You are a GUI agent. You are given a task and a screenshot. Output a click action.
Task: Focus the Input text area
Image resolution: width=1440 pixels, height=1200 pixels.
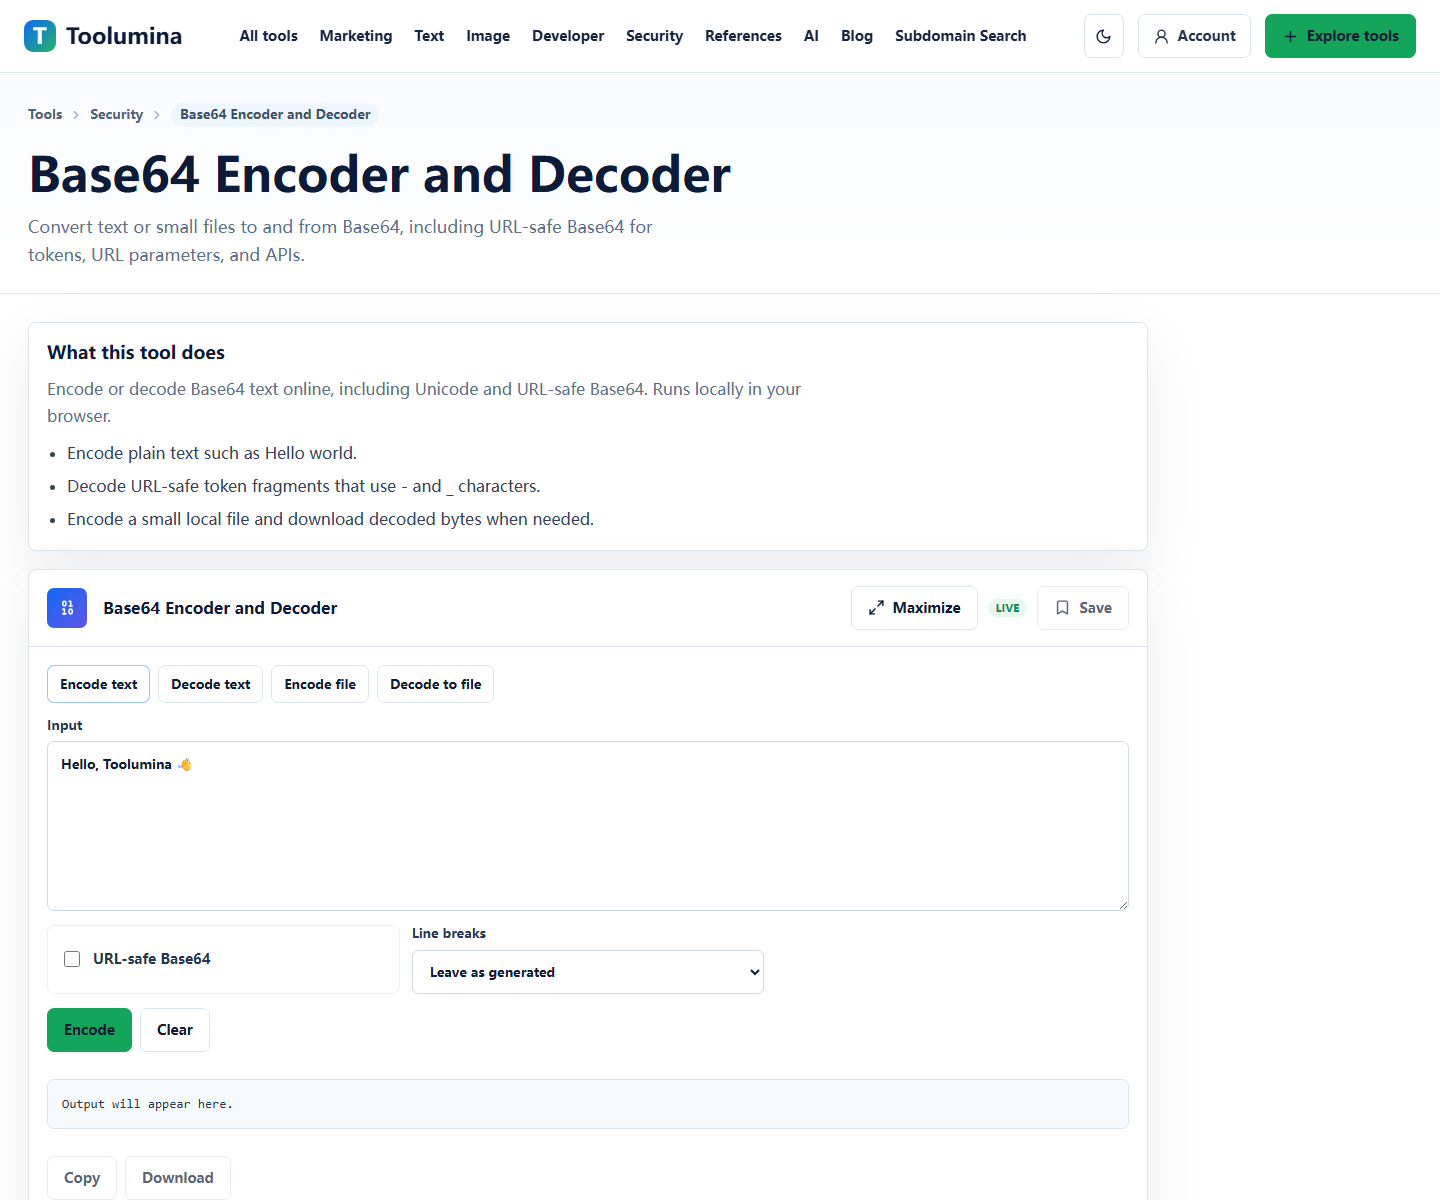click(588, 826)
